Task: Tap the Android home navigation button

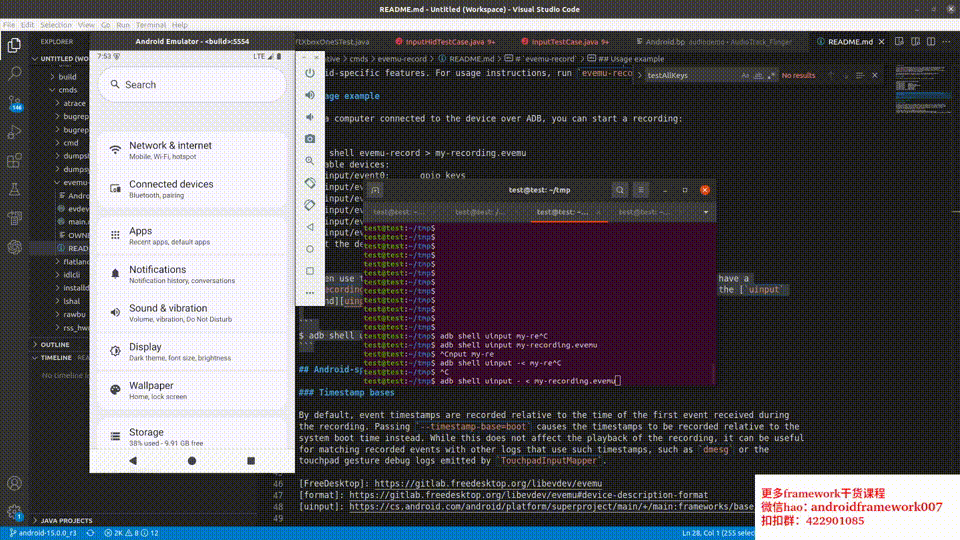Action: [192, 460]
